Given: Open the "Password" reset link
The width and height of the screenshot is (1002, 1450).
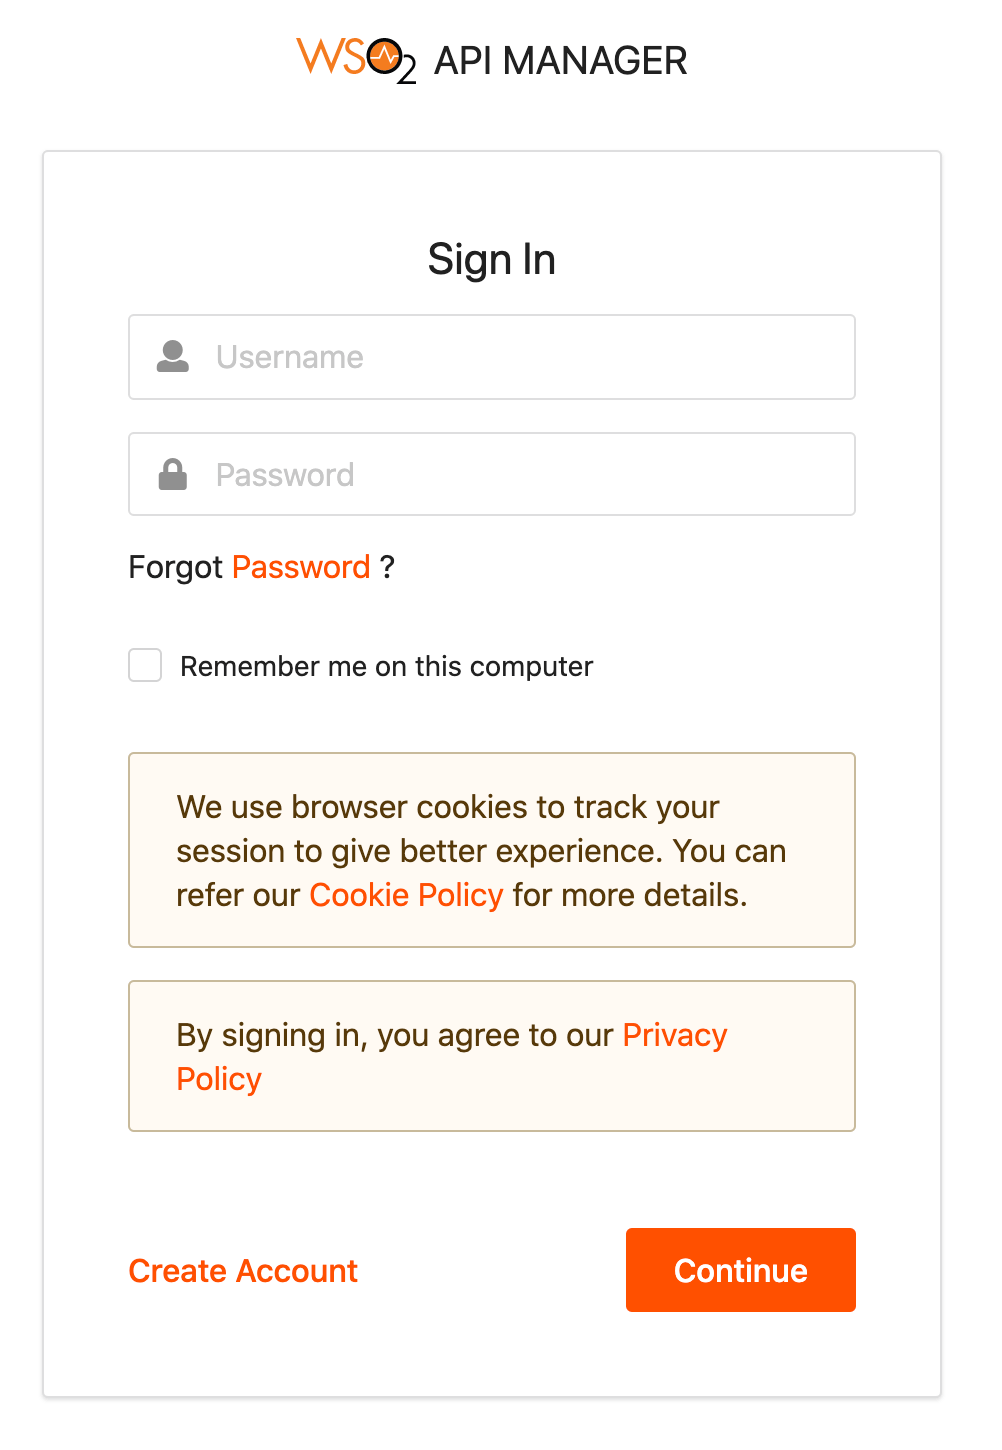Looking at the screenshot, I should pyautogui.click(x=300, y=567).
